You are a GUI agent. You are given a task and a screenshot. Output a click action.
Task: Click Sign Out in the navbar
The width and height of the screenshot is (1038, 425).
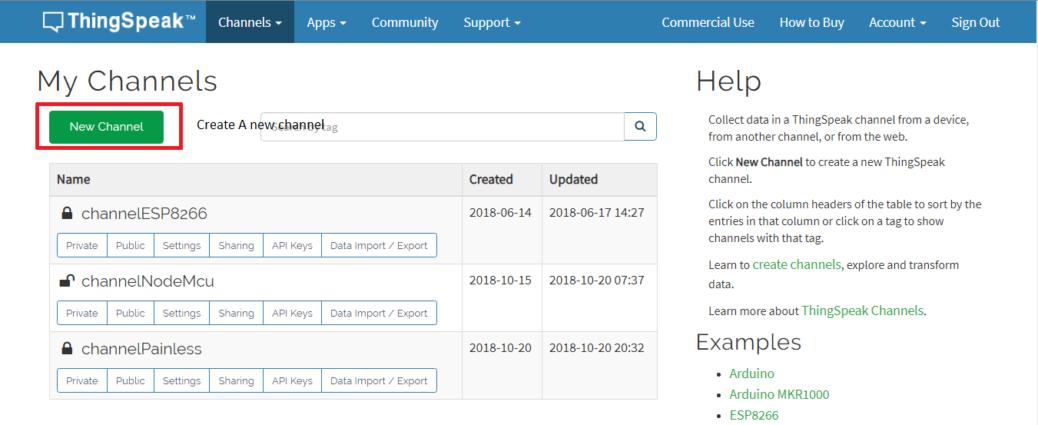pyautogui.click(x=975, y=22)
